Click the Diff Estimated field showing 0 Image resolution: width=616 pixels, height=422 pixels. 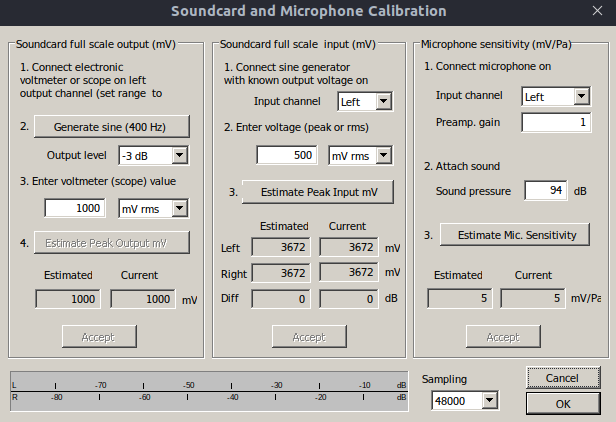280,299
